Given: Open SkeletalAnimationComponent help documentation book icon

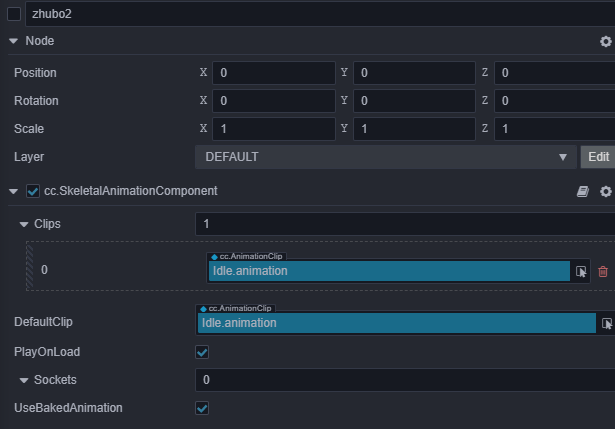Looking at the screenshot, I should pyautogui.click(x=583, y=191).
